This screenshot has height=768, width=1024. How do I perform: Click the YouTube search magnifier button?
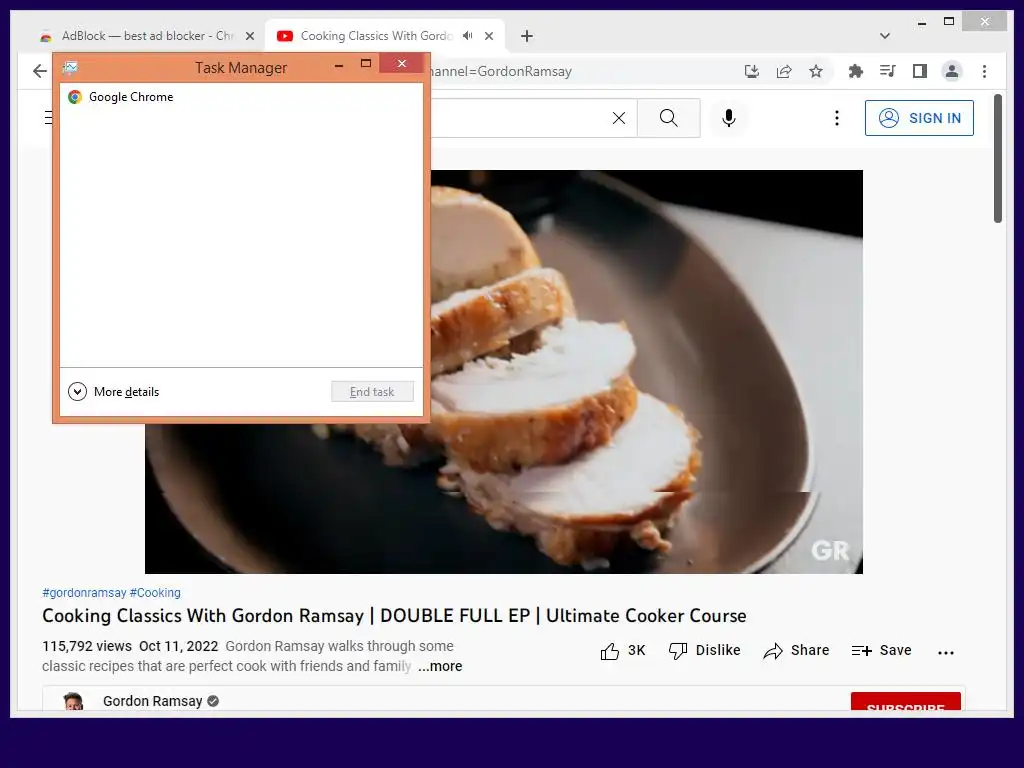point(669,118)
